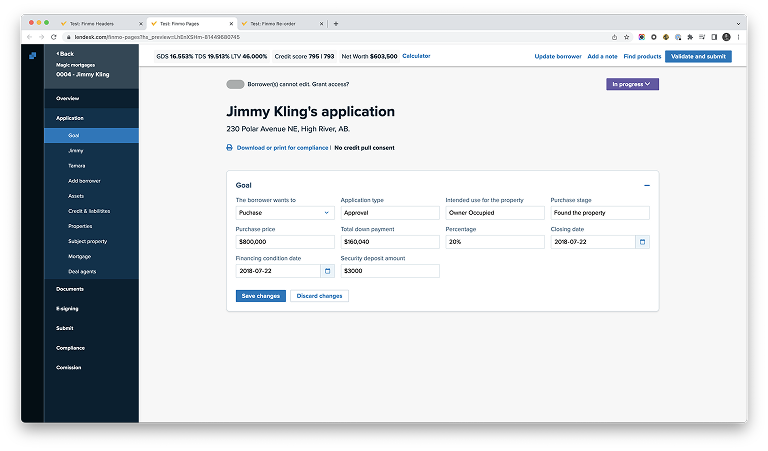Close the Test: Finmo Headers tab
The width and height of the screenshot is (768, 451).
pos(141,24)
